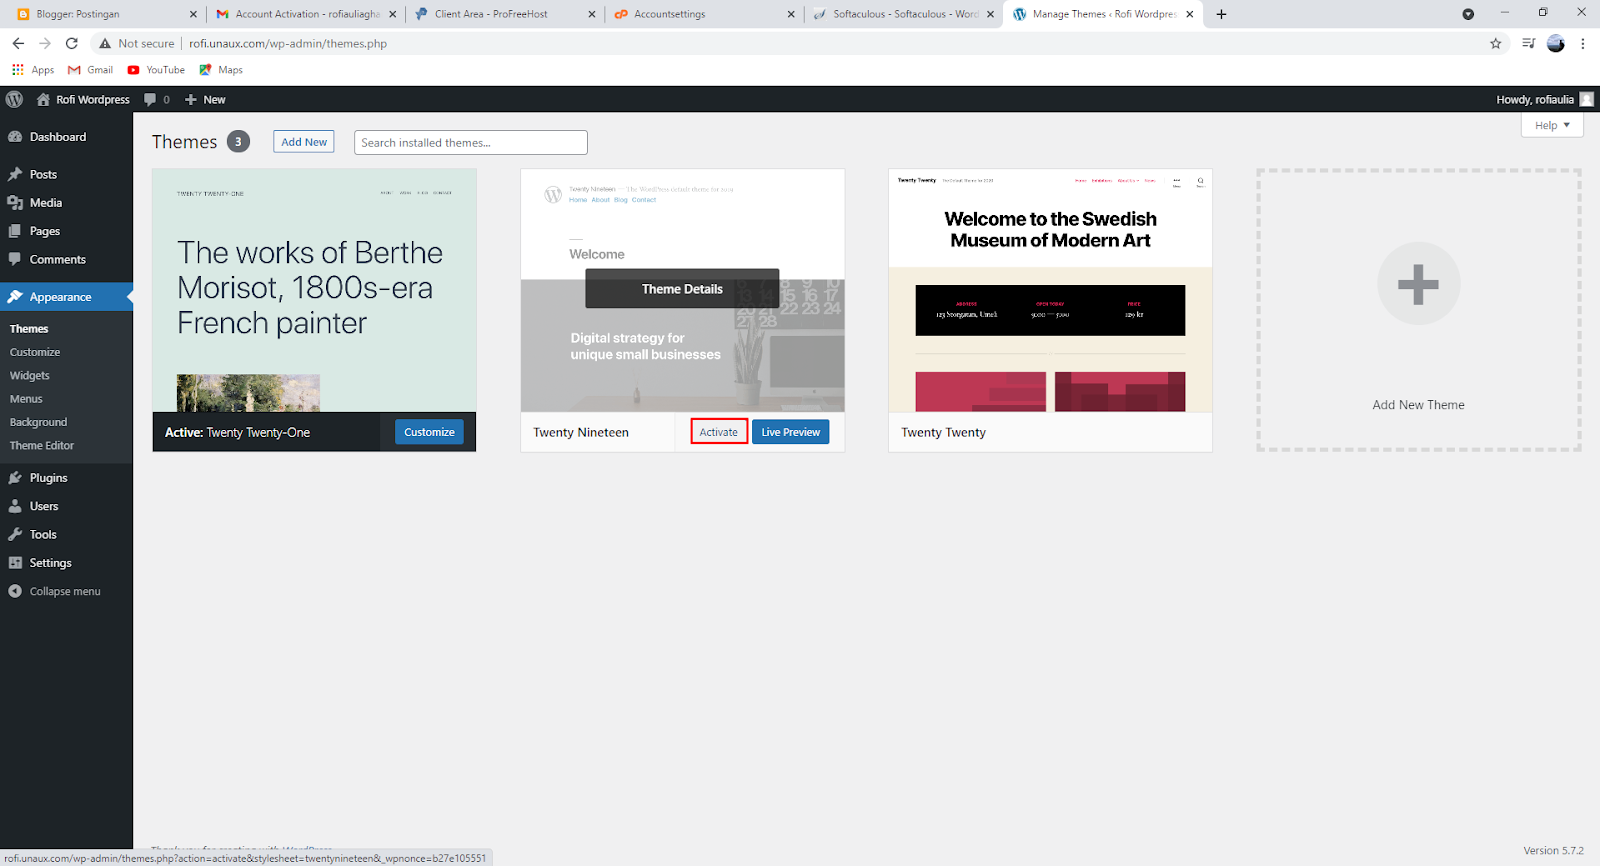1600x866 pixels.
Task: Open Background submenu item
Action: pyautogui.click(x=38, y=422)
